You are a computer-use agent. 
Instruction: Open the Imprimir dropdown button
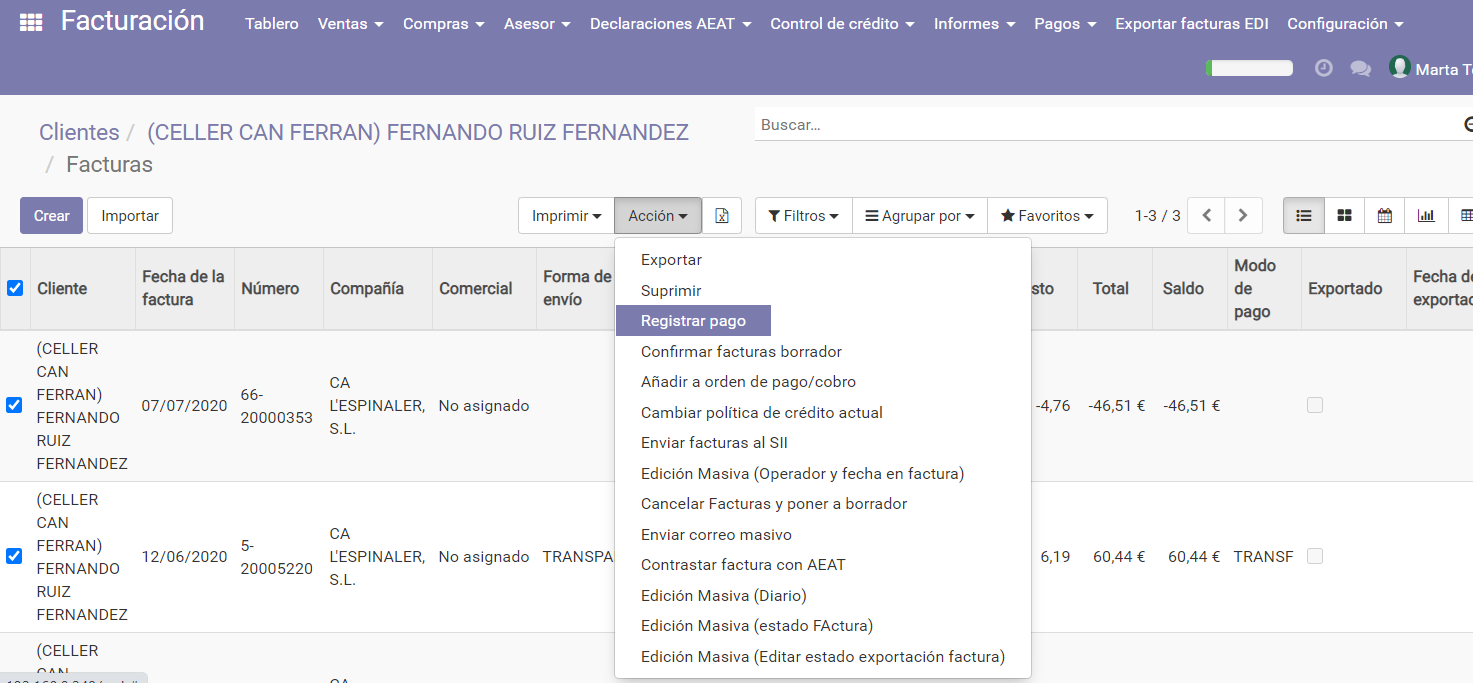566,216
